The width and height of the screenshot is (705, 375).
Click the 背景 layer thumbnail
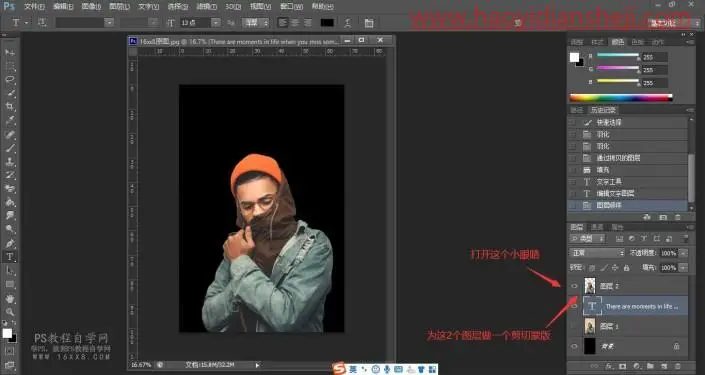tap(589, 346)
